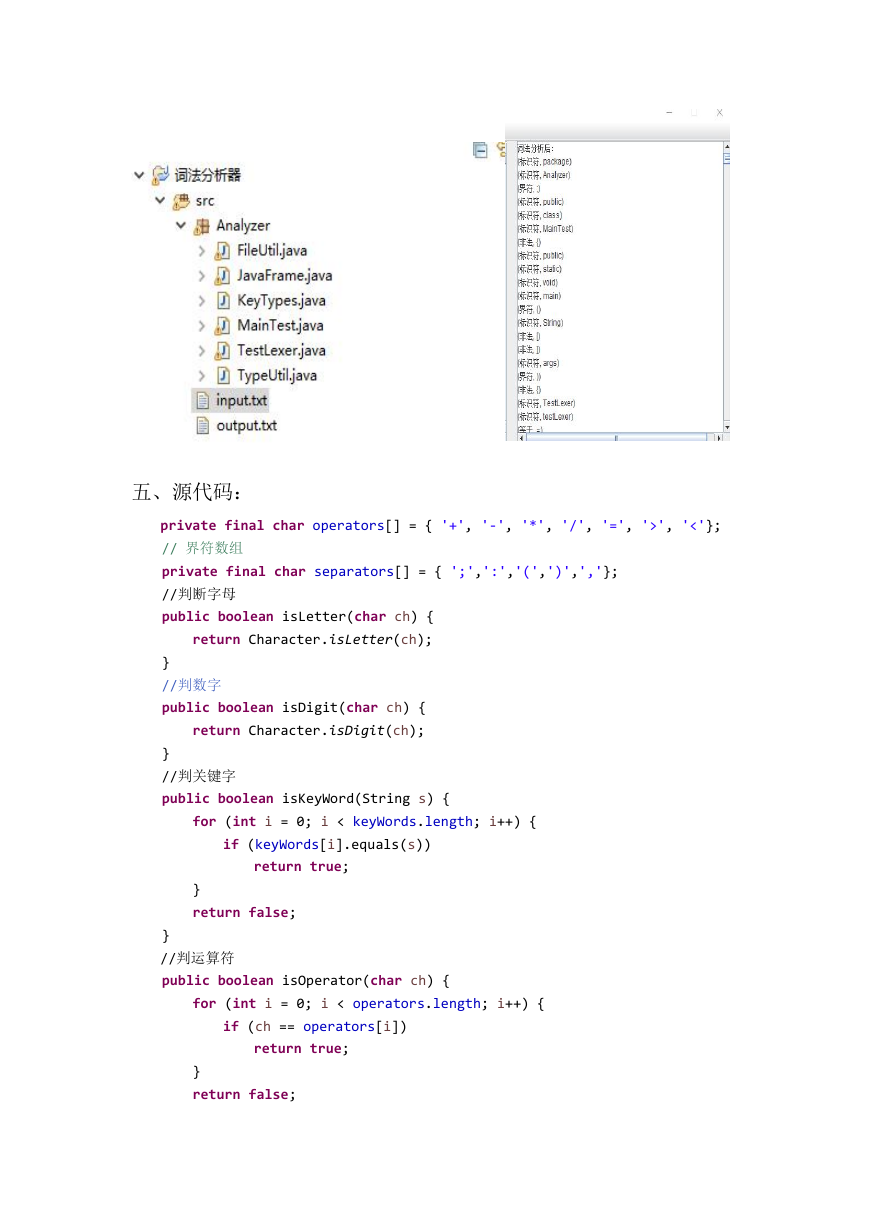The image size is (869, 1228).
Task: Click the (标识符, void) output row
Action: coord(539,283)
